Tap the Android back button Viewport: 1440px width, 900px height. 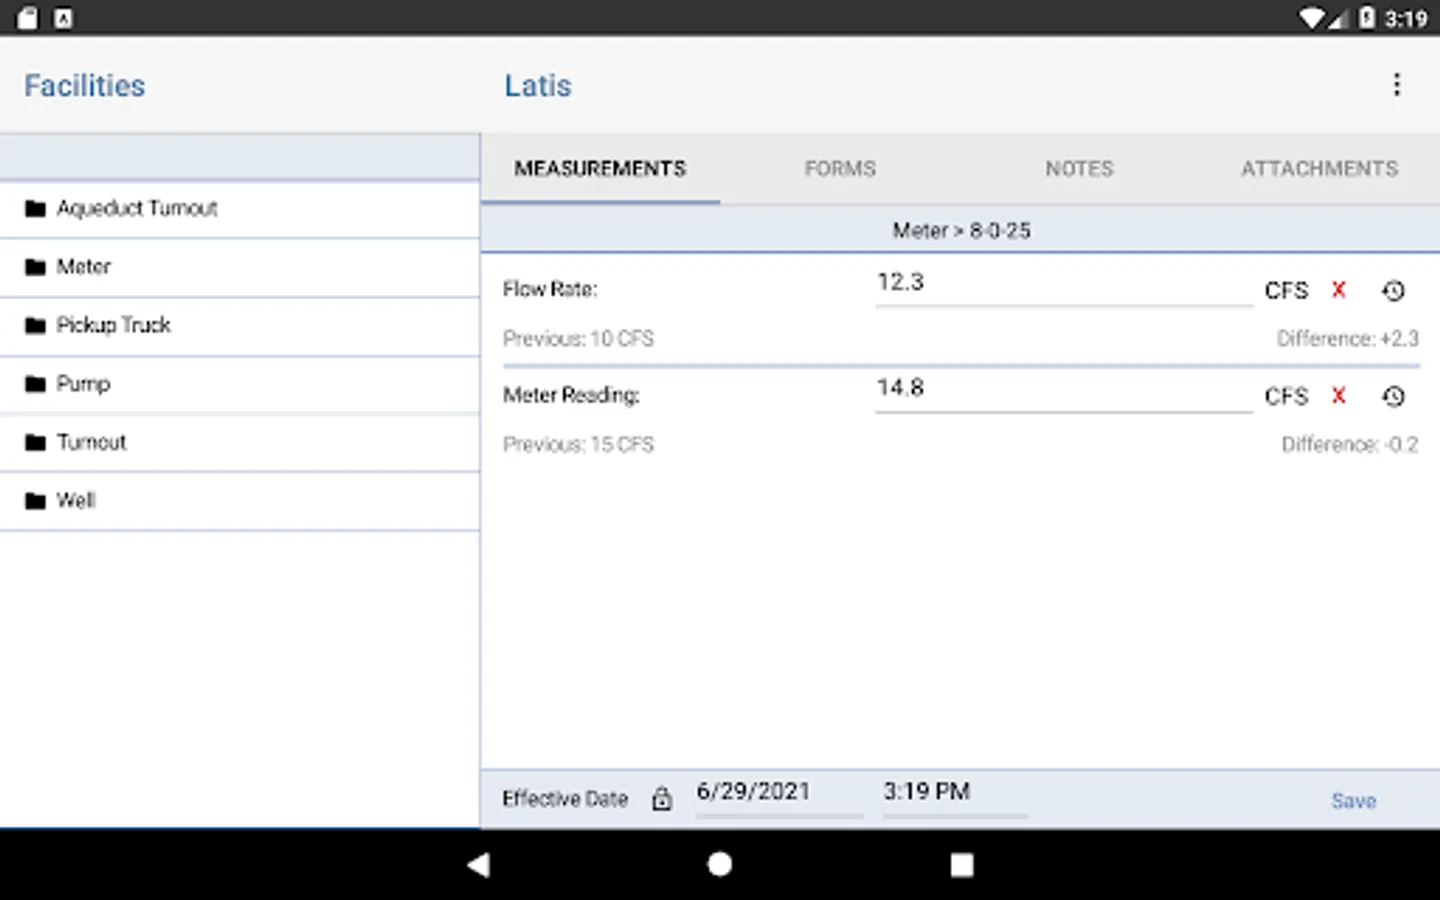tap(479, 865)
